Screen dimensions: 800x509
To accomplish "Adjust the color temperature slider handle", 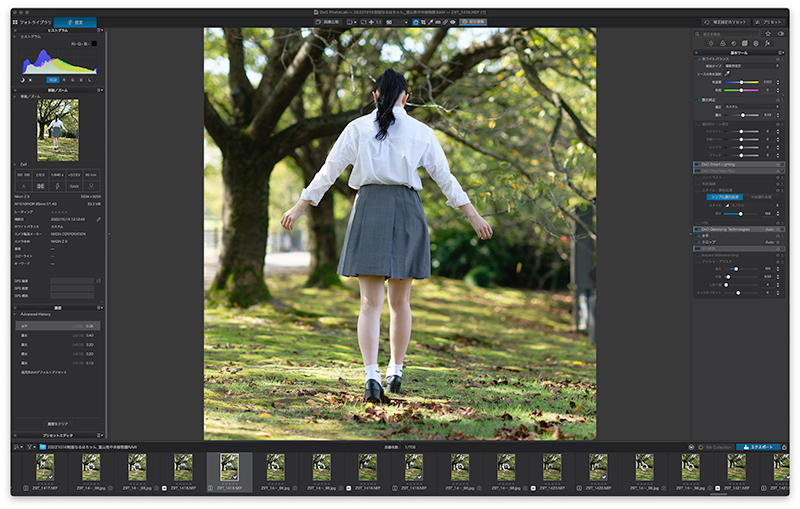I will click(x=741, y=82).
